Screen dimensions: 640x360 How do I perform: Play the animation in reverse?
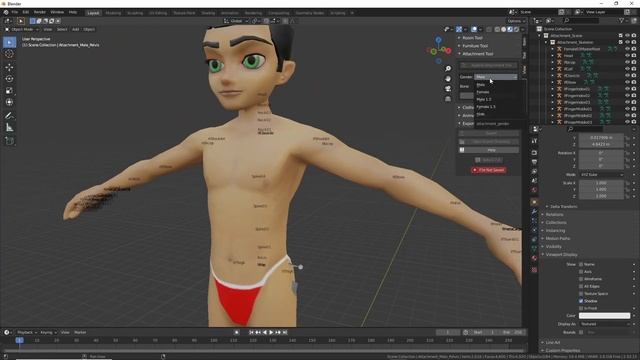(265, 332)
